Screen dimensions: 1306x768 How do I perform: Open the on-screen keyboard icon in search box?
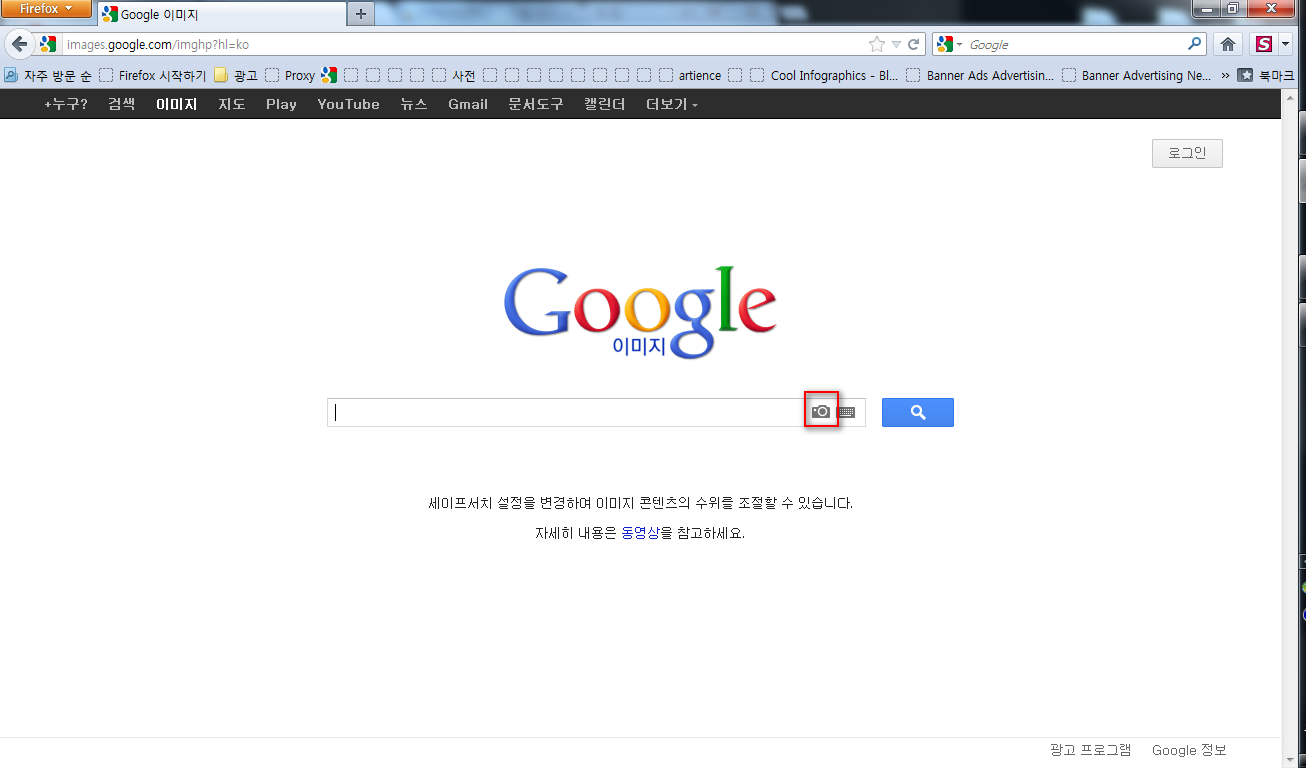click(847, 412)
